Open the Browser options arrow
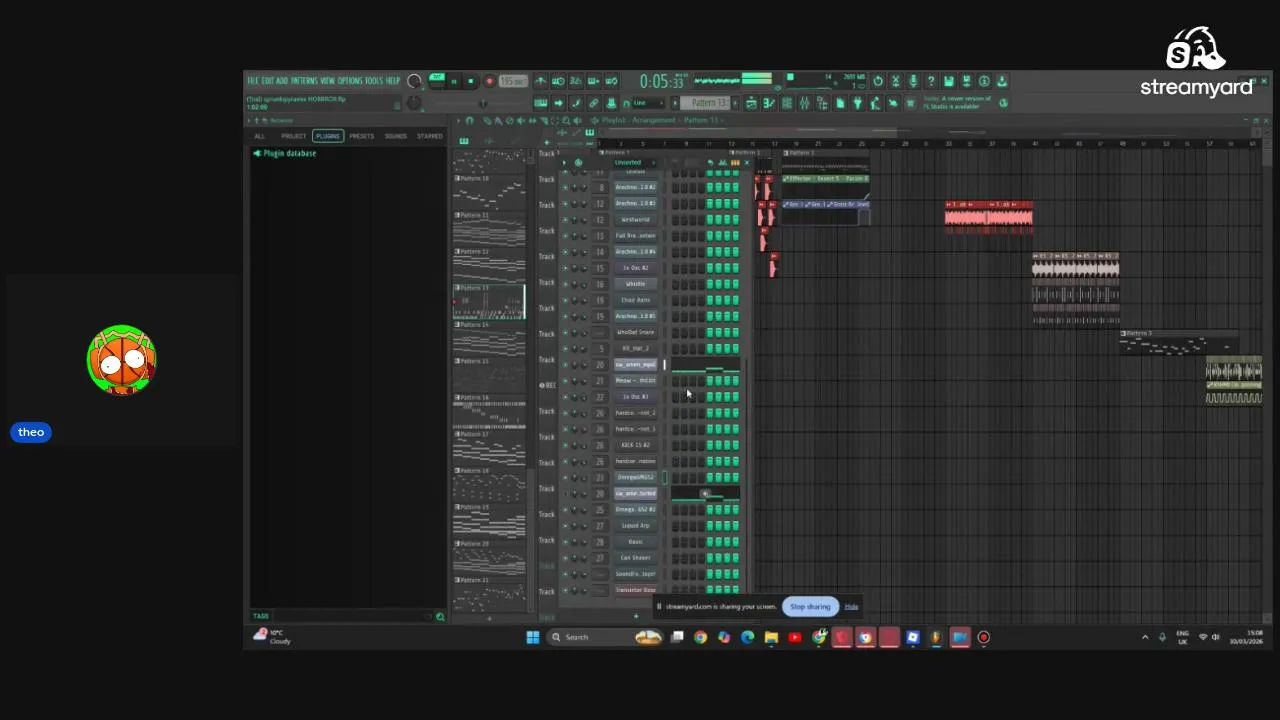Viewport: 1280px width, 720px height. tap(249, 121)
